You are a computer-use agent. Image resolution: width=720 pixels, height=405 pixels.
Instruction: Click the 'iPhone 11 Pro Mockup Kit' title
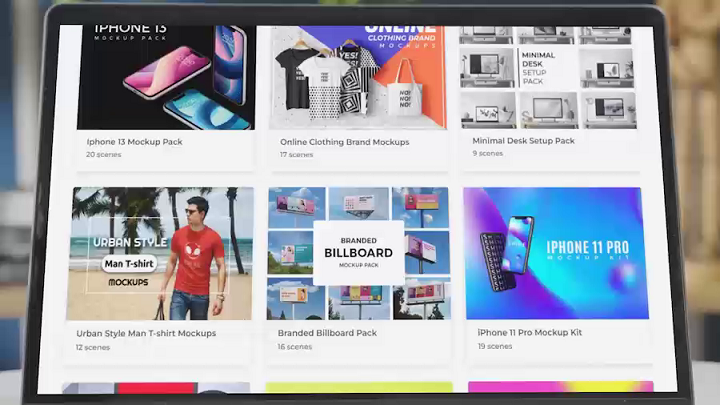coord(529,332)
